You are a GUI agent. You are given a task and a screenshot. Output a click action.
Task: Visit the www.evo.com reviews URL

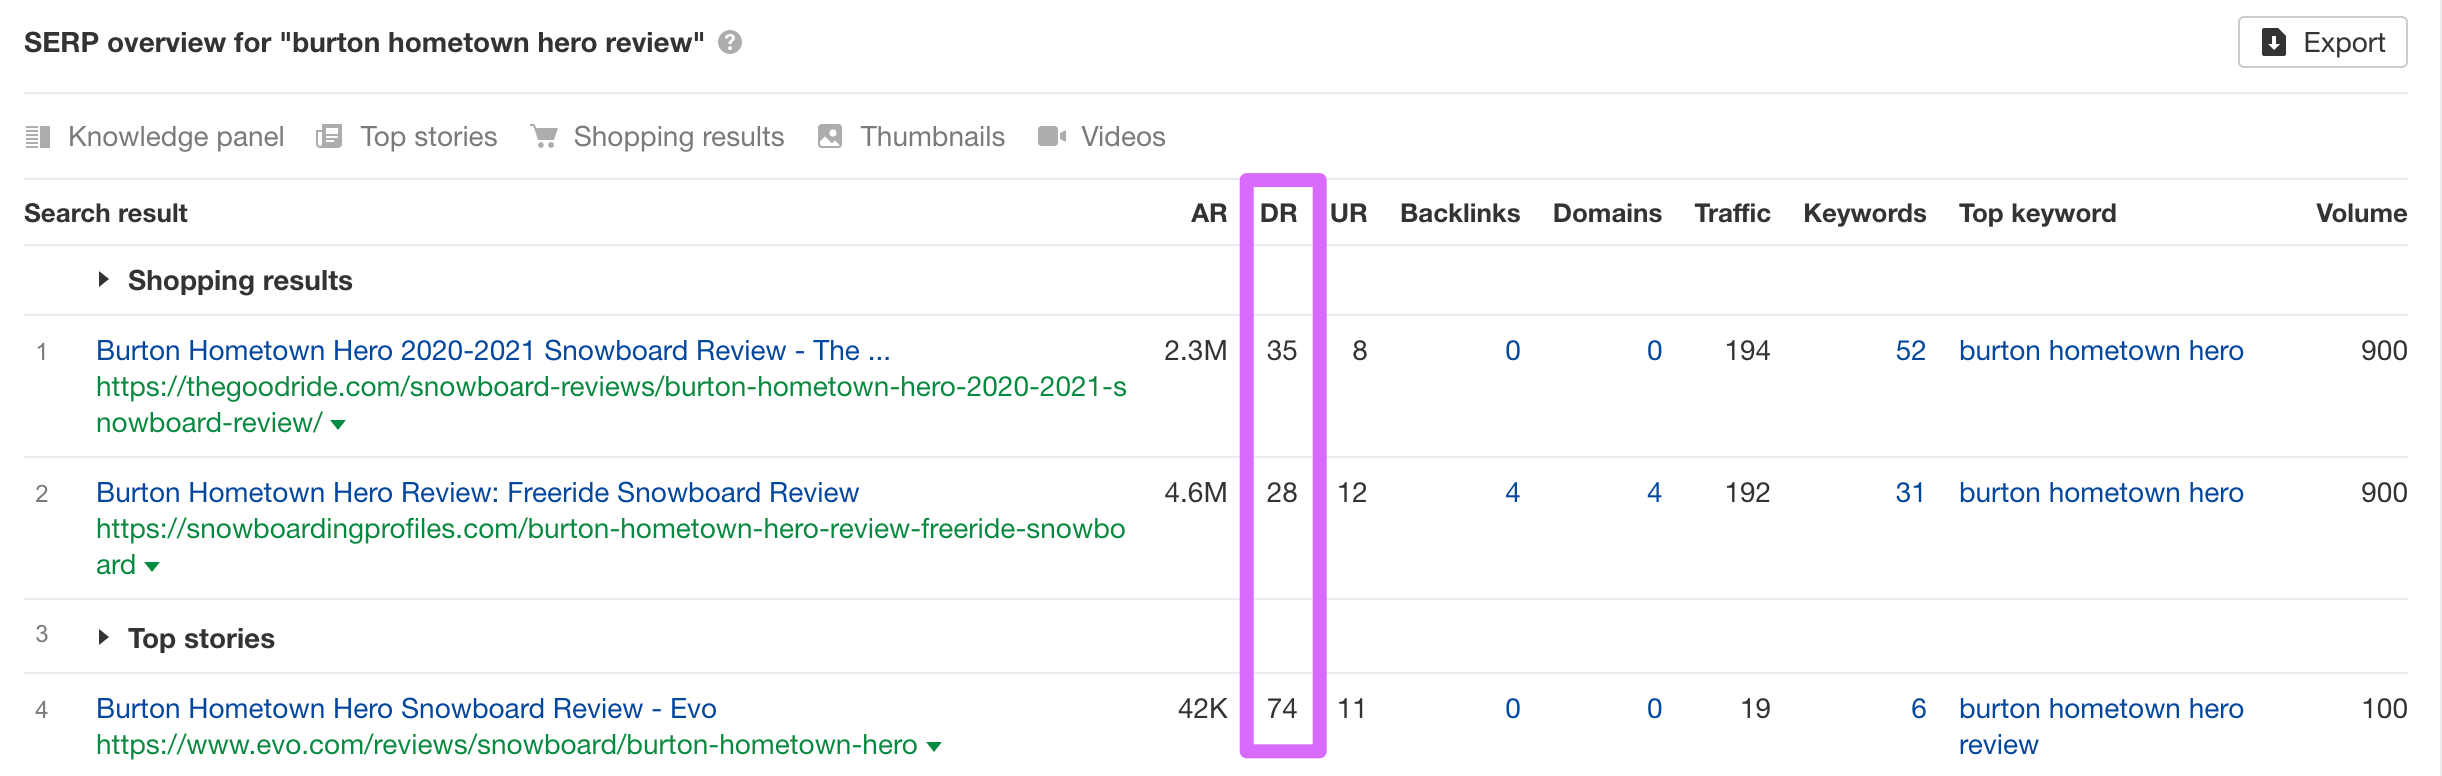click(507, 745)
